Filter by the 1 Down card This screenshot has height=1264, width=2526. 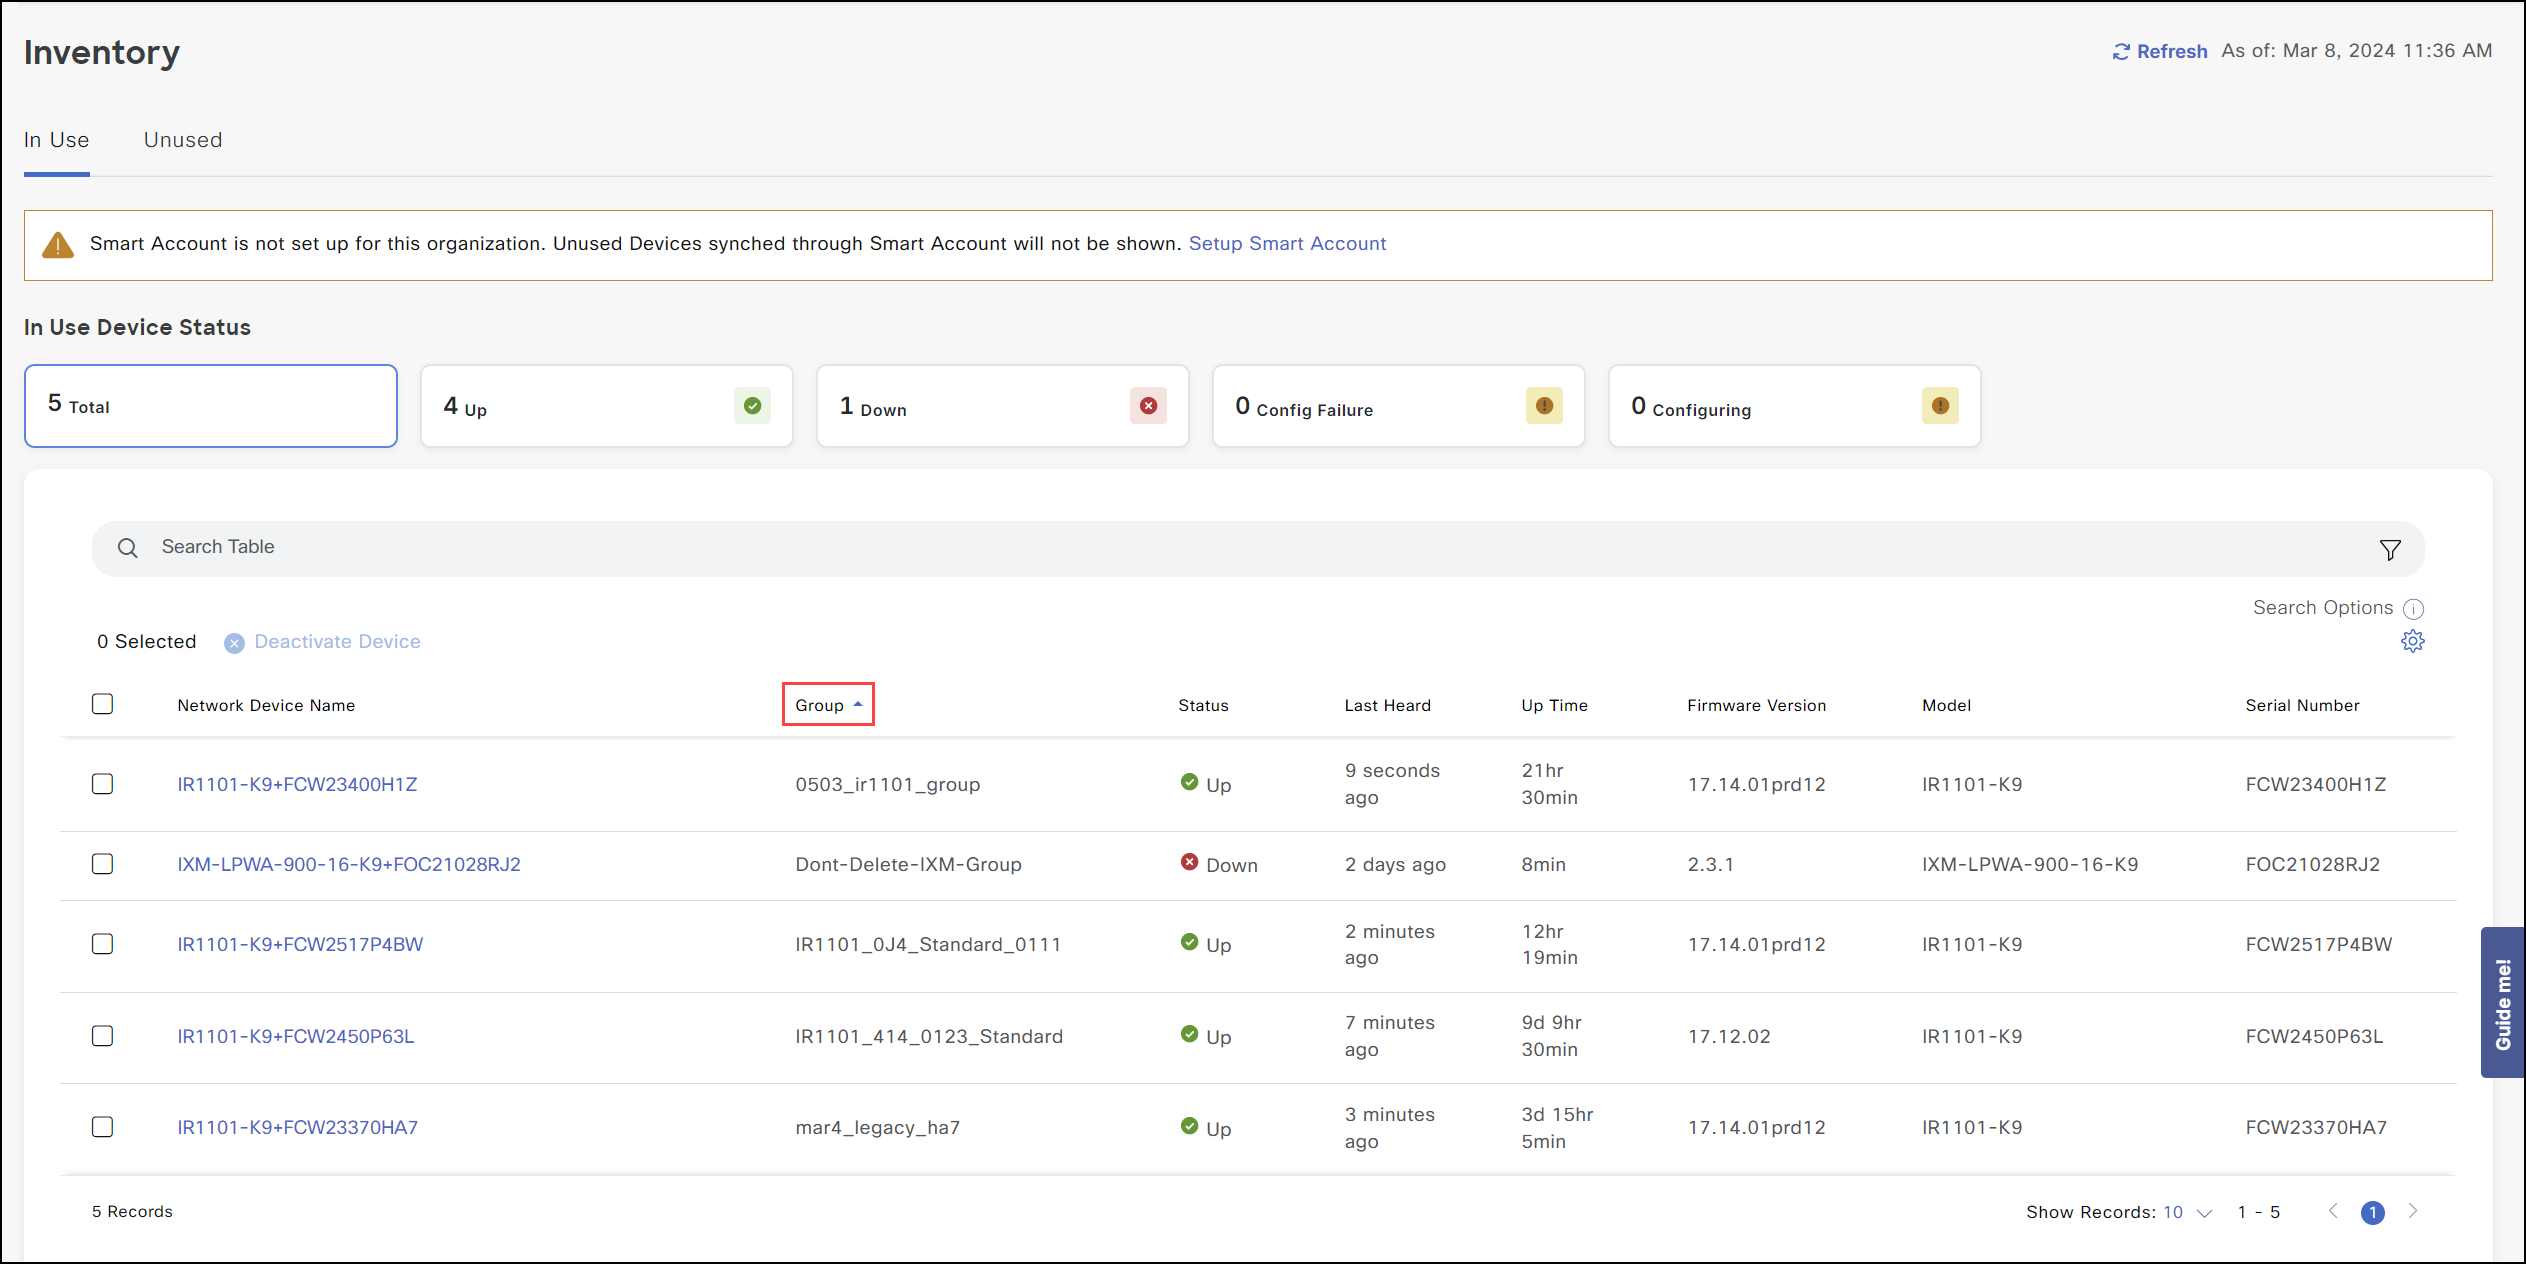coord(1003,406)
